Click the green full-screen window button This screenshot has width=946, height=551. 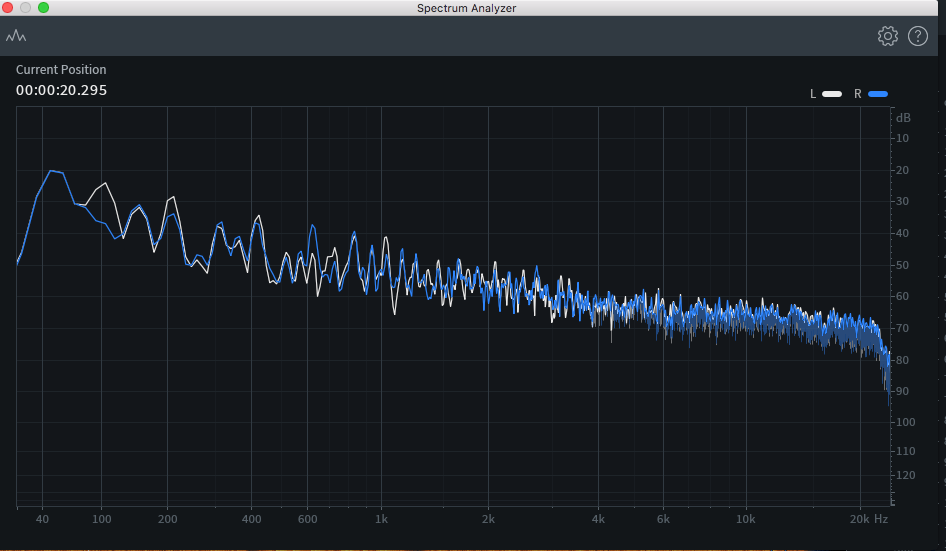[x=43, y=7]
